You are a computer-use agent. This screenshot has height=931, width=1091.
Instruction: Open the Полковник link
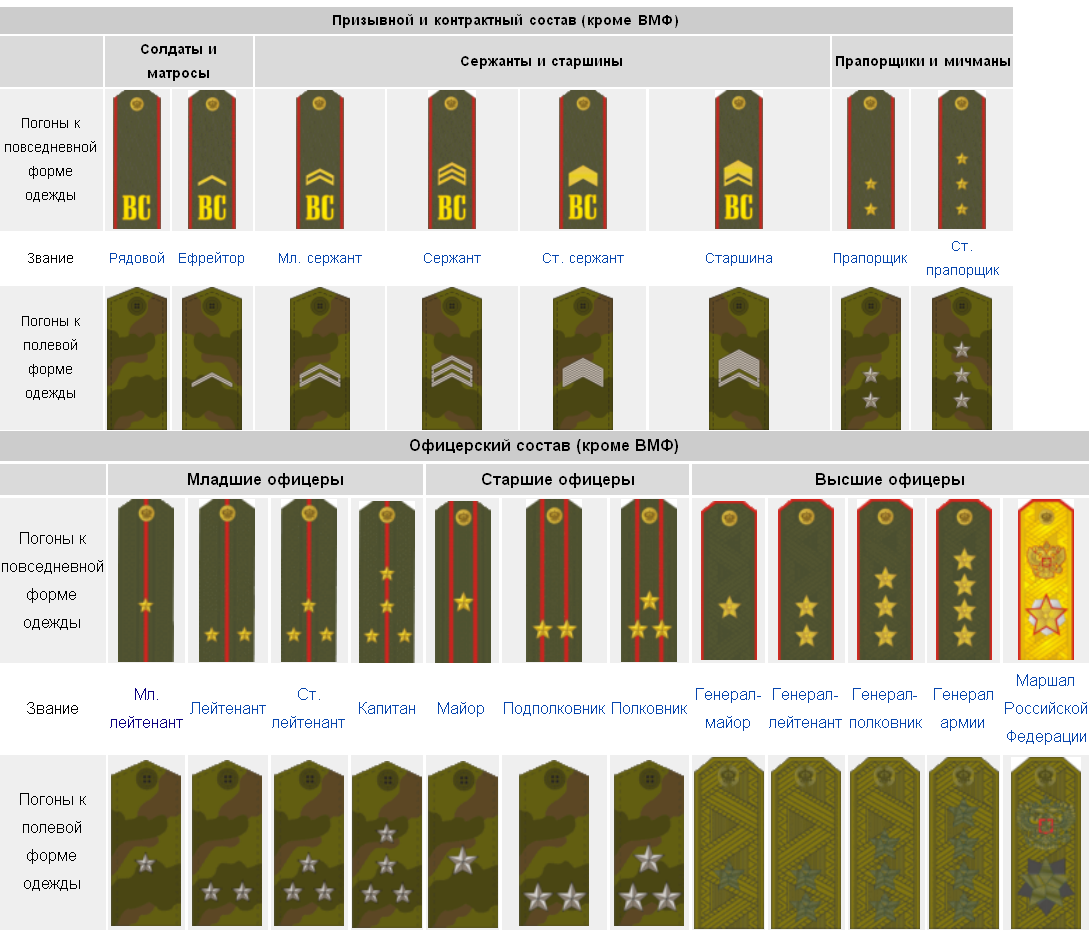point(648,708)
